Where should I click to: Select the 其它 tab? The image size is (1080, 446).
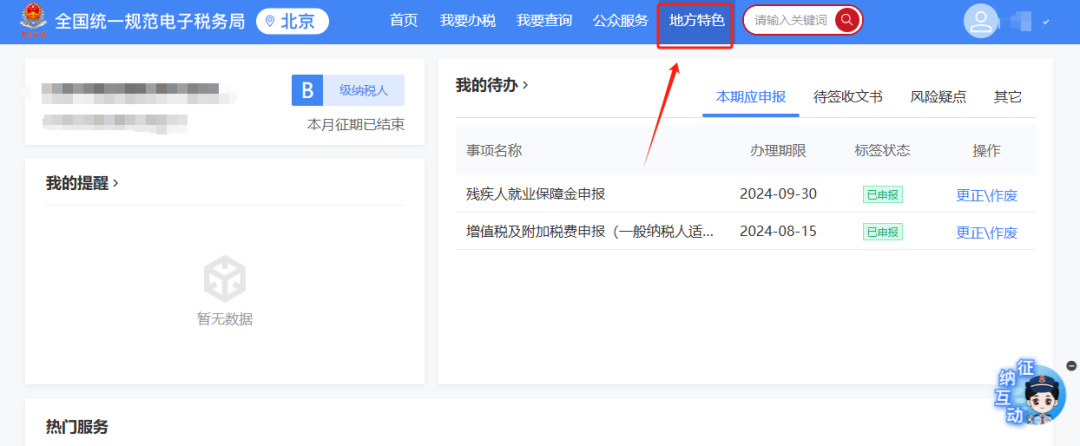click(1008, 97)
